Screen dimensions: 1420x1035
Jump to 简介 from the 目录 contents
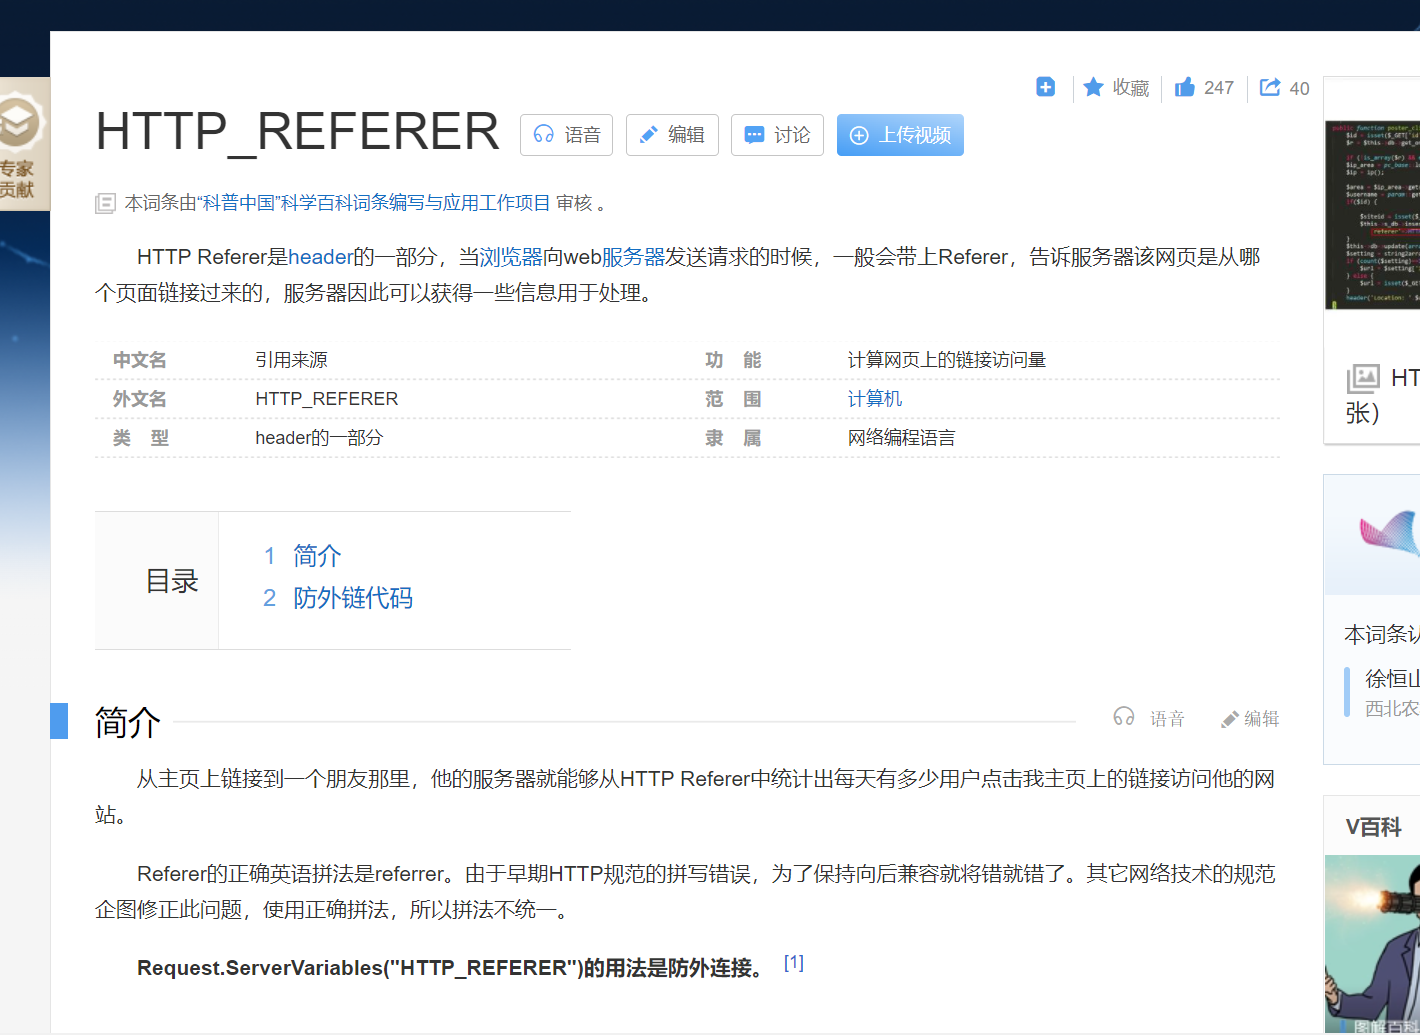pos(316,556)
